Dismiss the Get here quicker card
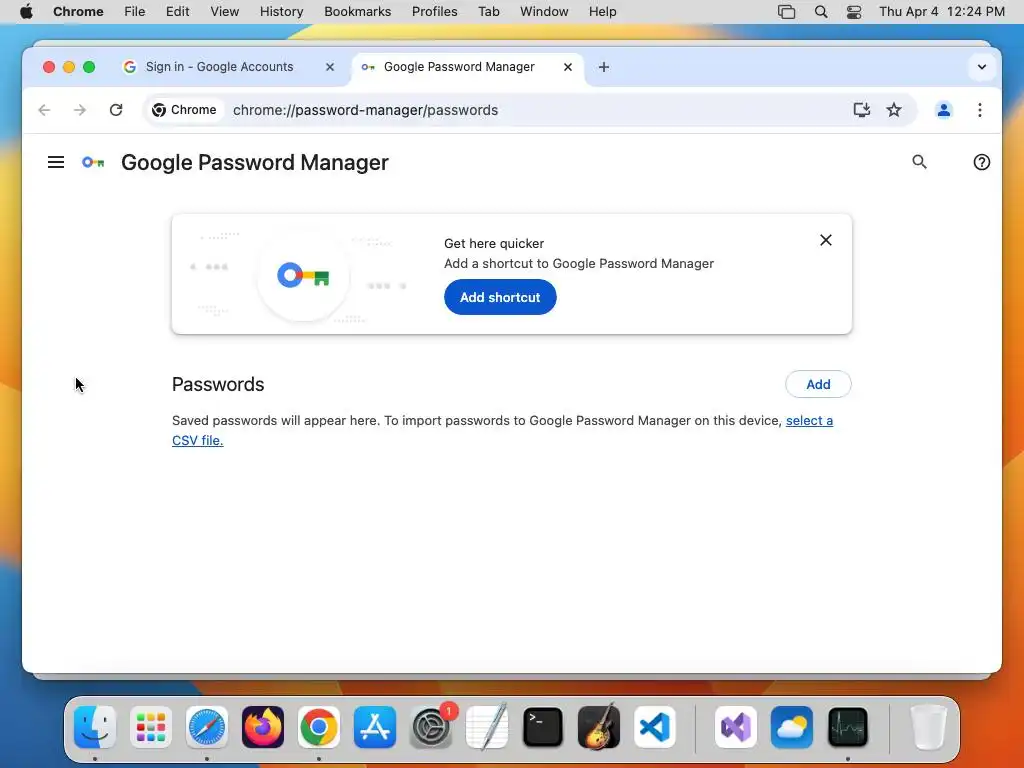The image size is (1024, 768). pos(826,240)
